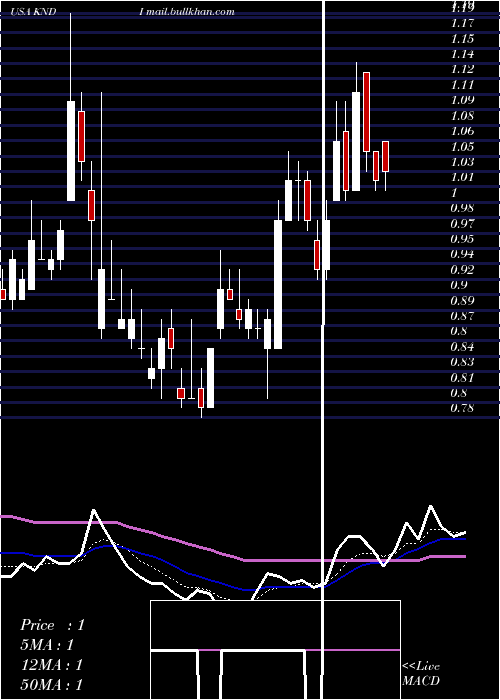Click the USA KND ticker label
Image resolution: width=500 pixels, height=700 pixels.
[34, 12]
